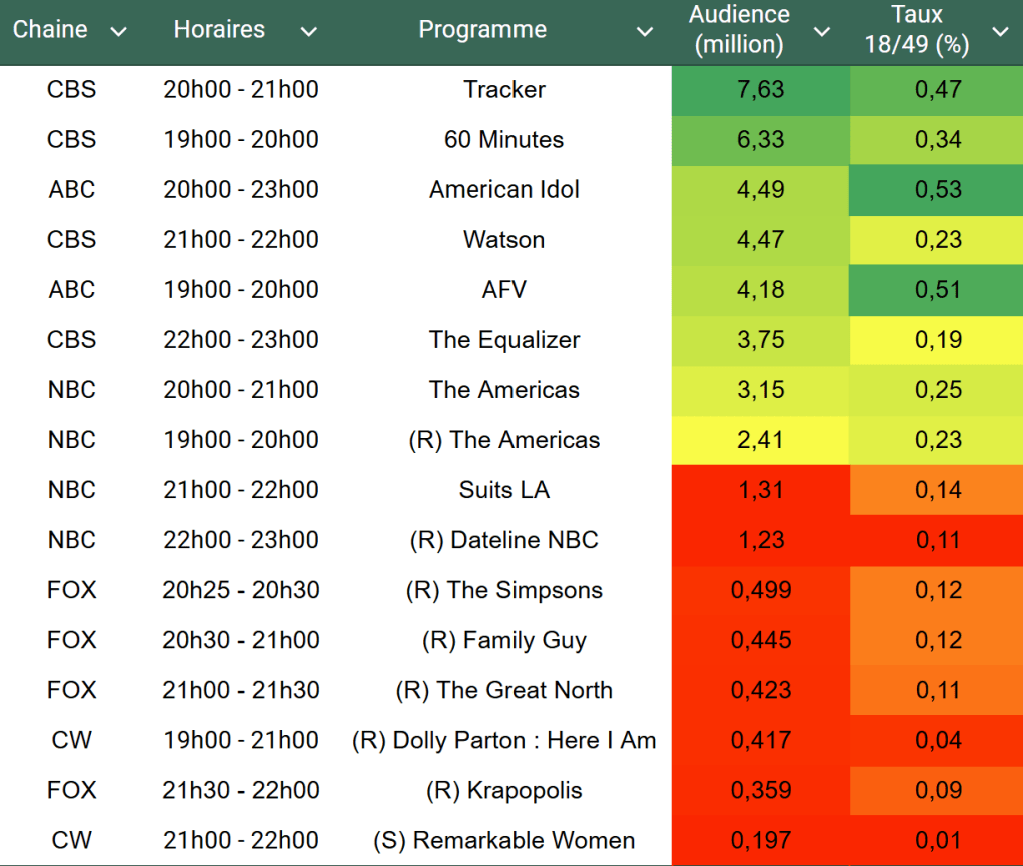Select the 0,01 rating cell

click(x=937, y=840)
